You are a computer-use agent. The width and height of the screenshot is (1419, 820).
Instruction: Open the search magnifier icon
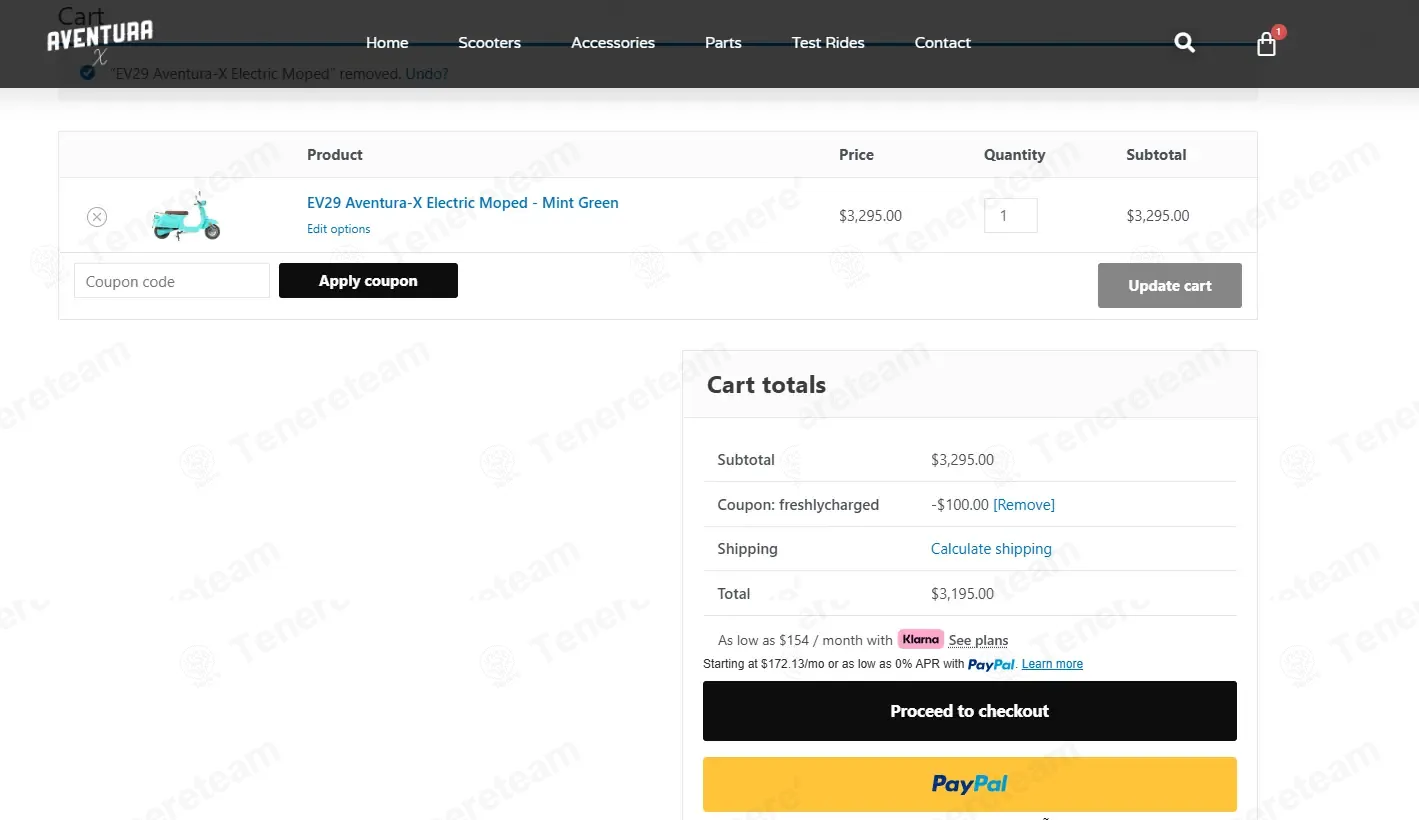[x=1184, y=42]
